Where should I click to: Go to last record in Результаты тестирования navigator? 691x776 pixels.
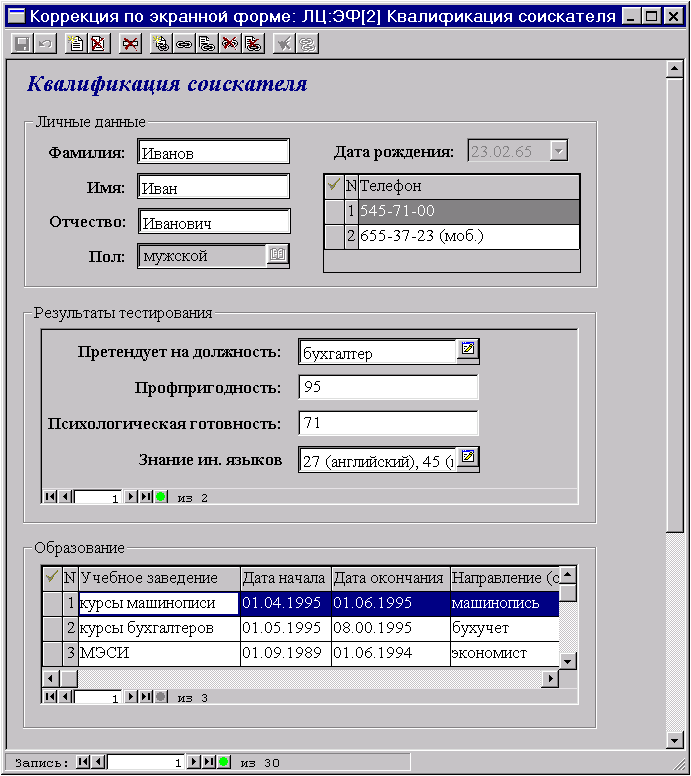pos(146,496)
